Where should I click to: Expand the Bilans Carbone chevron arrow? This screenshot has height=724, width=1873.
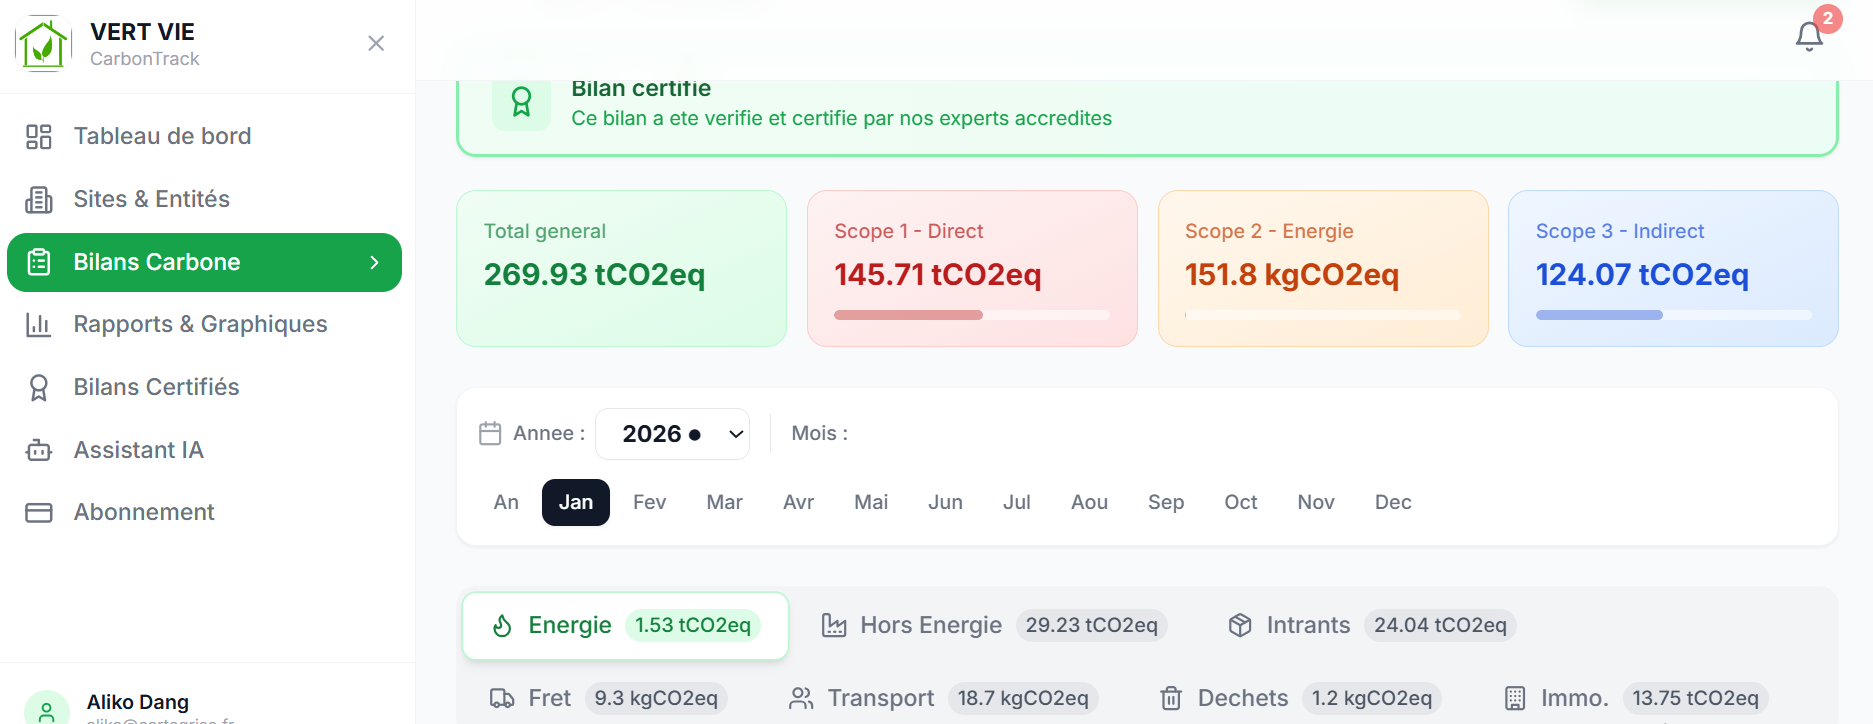[375, 262]
